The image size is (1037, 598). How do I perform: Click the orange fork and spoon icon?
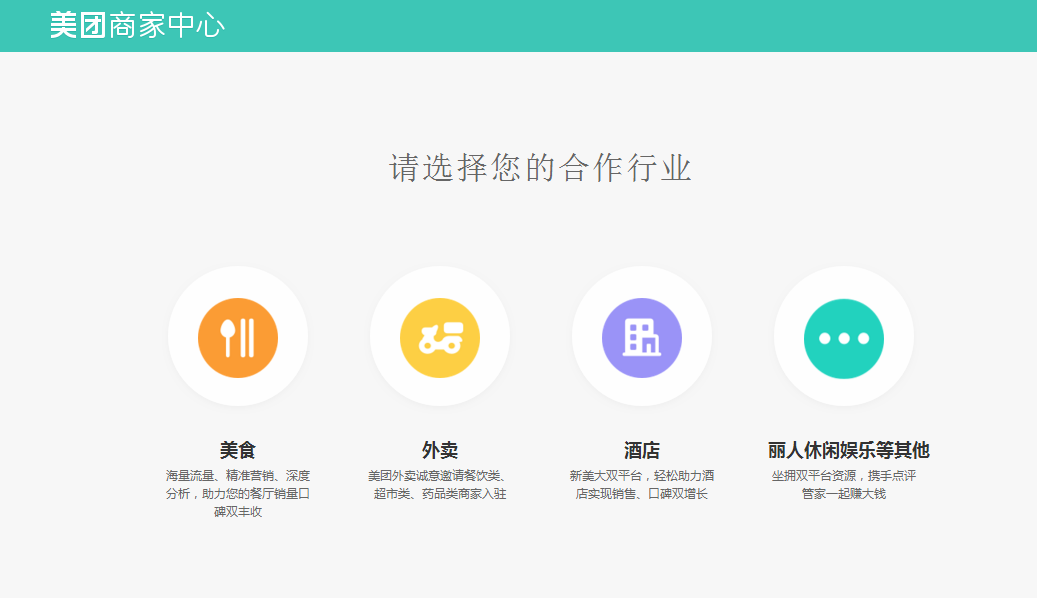[x=238, y=338]
